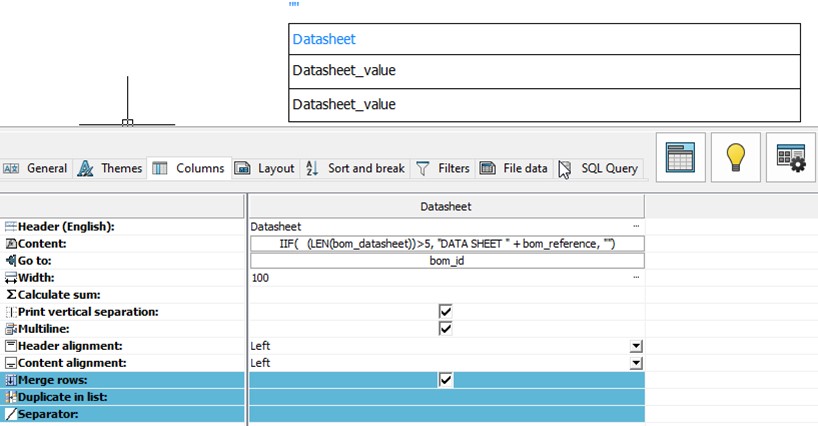The image size is (818, 426).
Task: Open the Themes tab
Action: [110, 169]
